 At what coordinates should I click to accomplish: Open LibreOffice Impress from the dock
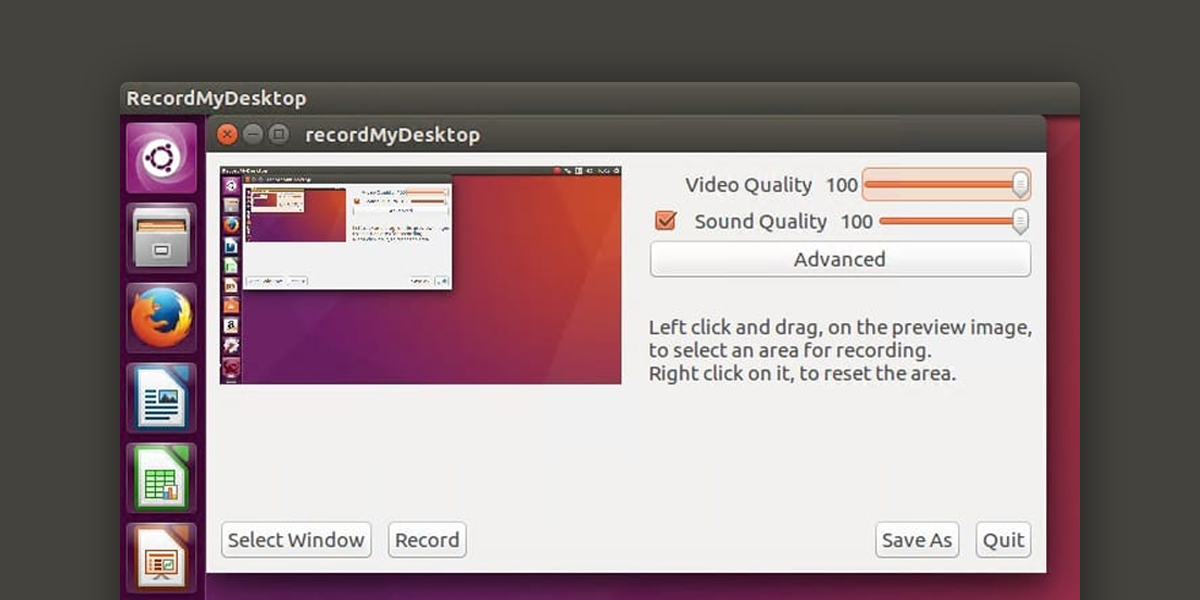161,556
